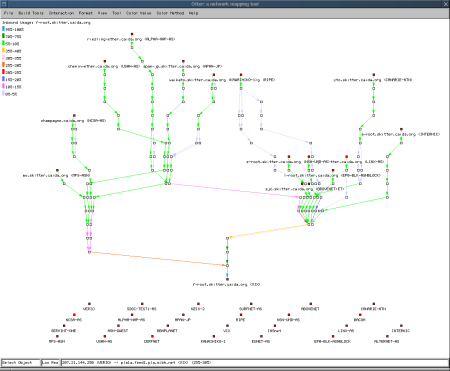The width and height of the screenshot is (450, 371).
Task: Select the SURFNET-AS node
Action: (251, 304)
